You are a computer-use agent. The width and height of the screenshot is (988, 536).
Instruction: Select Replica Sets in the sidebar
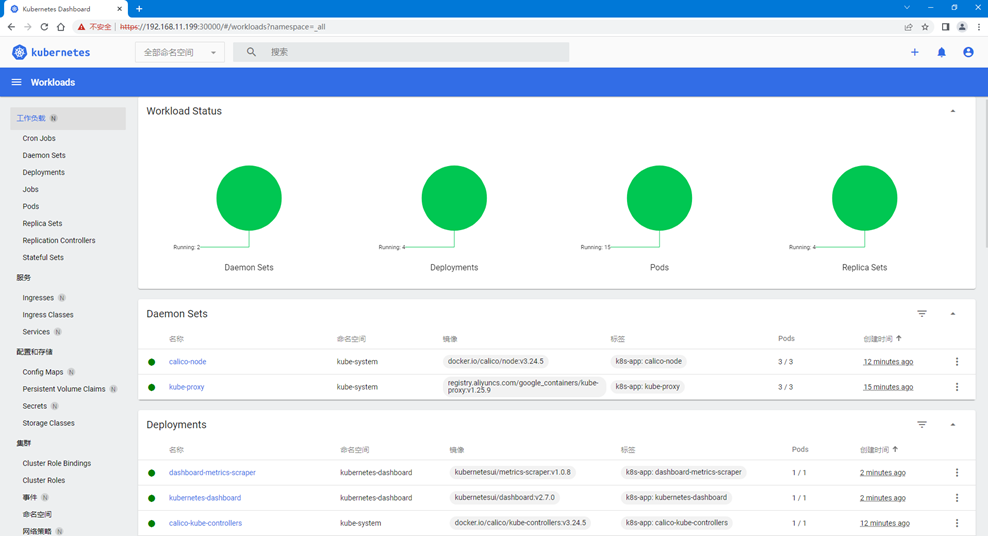coord(42,223)
